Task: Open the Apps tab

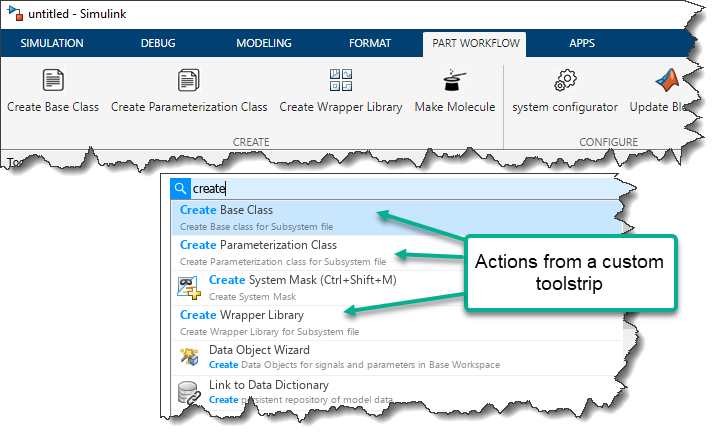Action: coord(581,43)
